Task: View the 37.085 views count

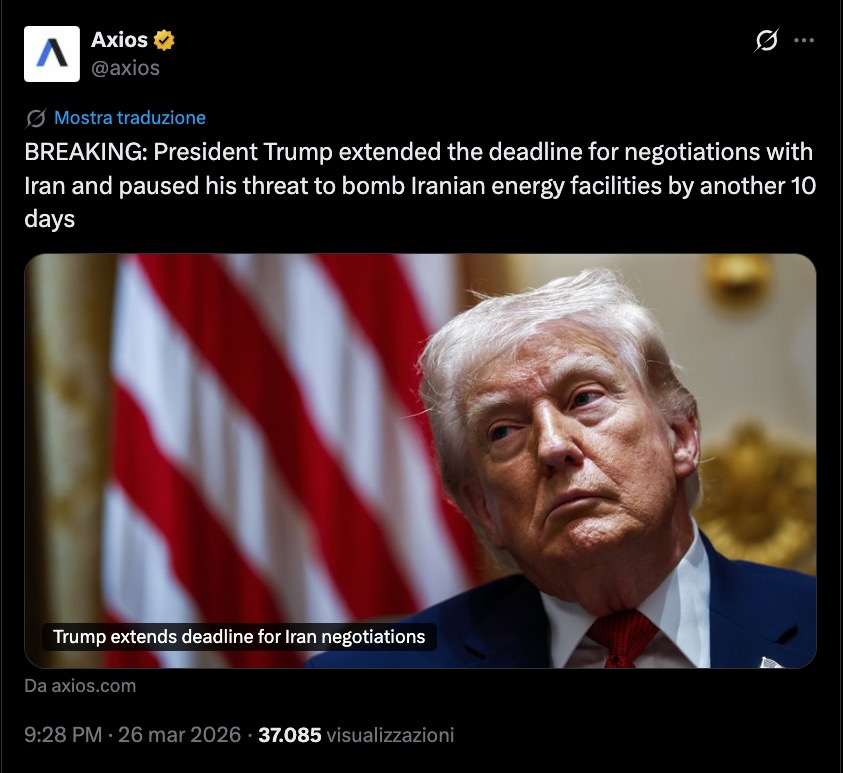Action: [290, 735]
